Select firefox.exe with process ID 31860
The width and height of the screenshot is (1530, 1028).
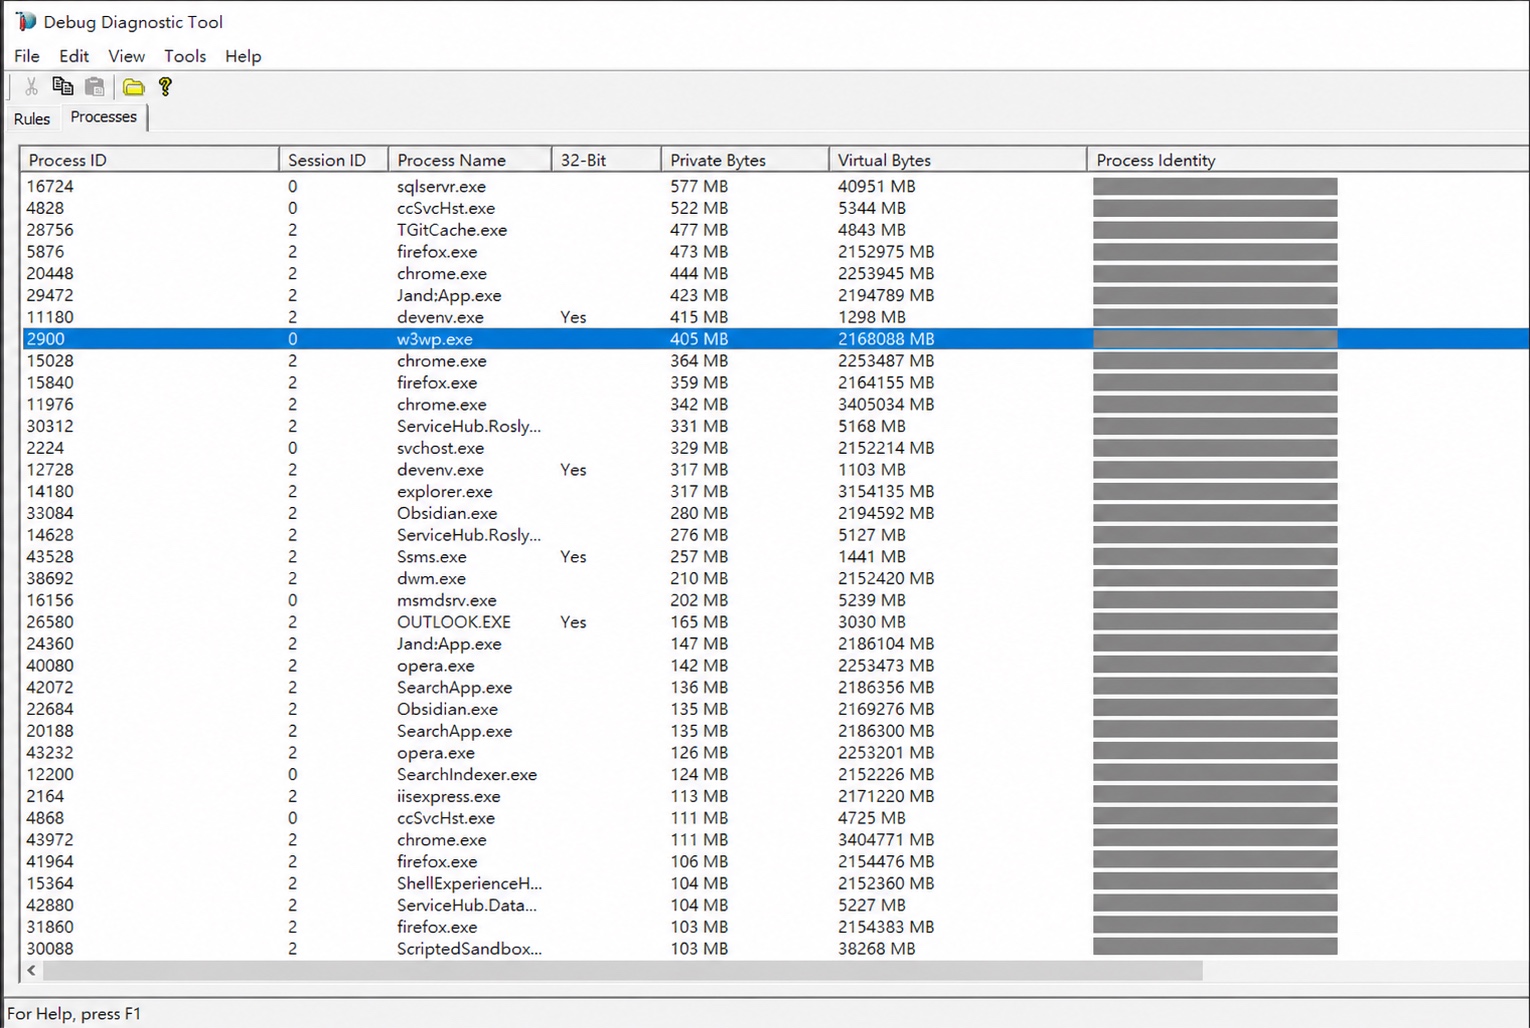click(775, 927)
